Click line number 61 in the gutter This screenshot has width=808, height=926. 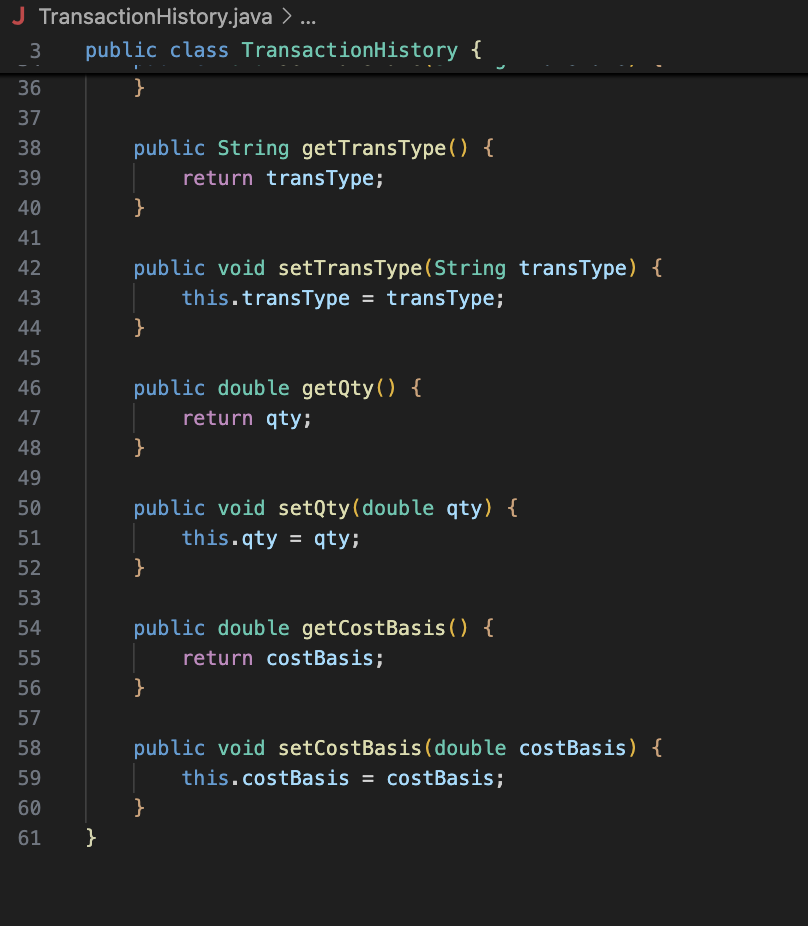(30, 838)
